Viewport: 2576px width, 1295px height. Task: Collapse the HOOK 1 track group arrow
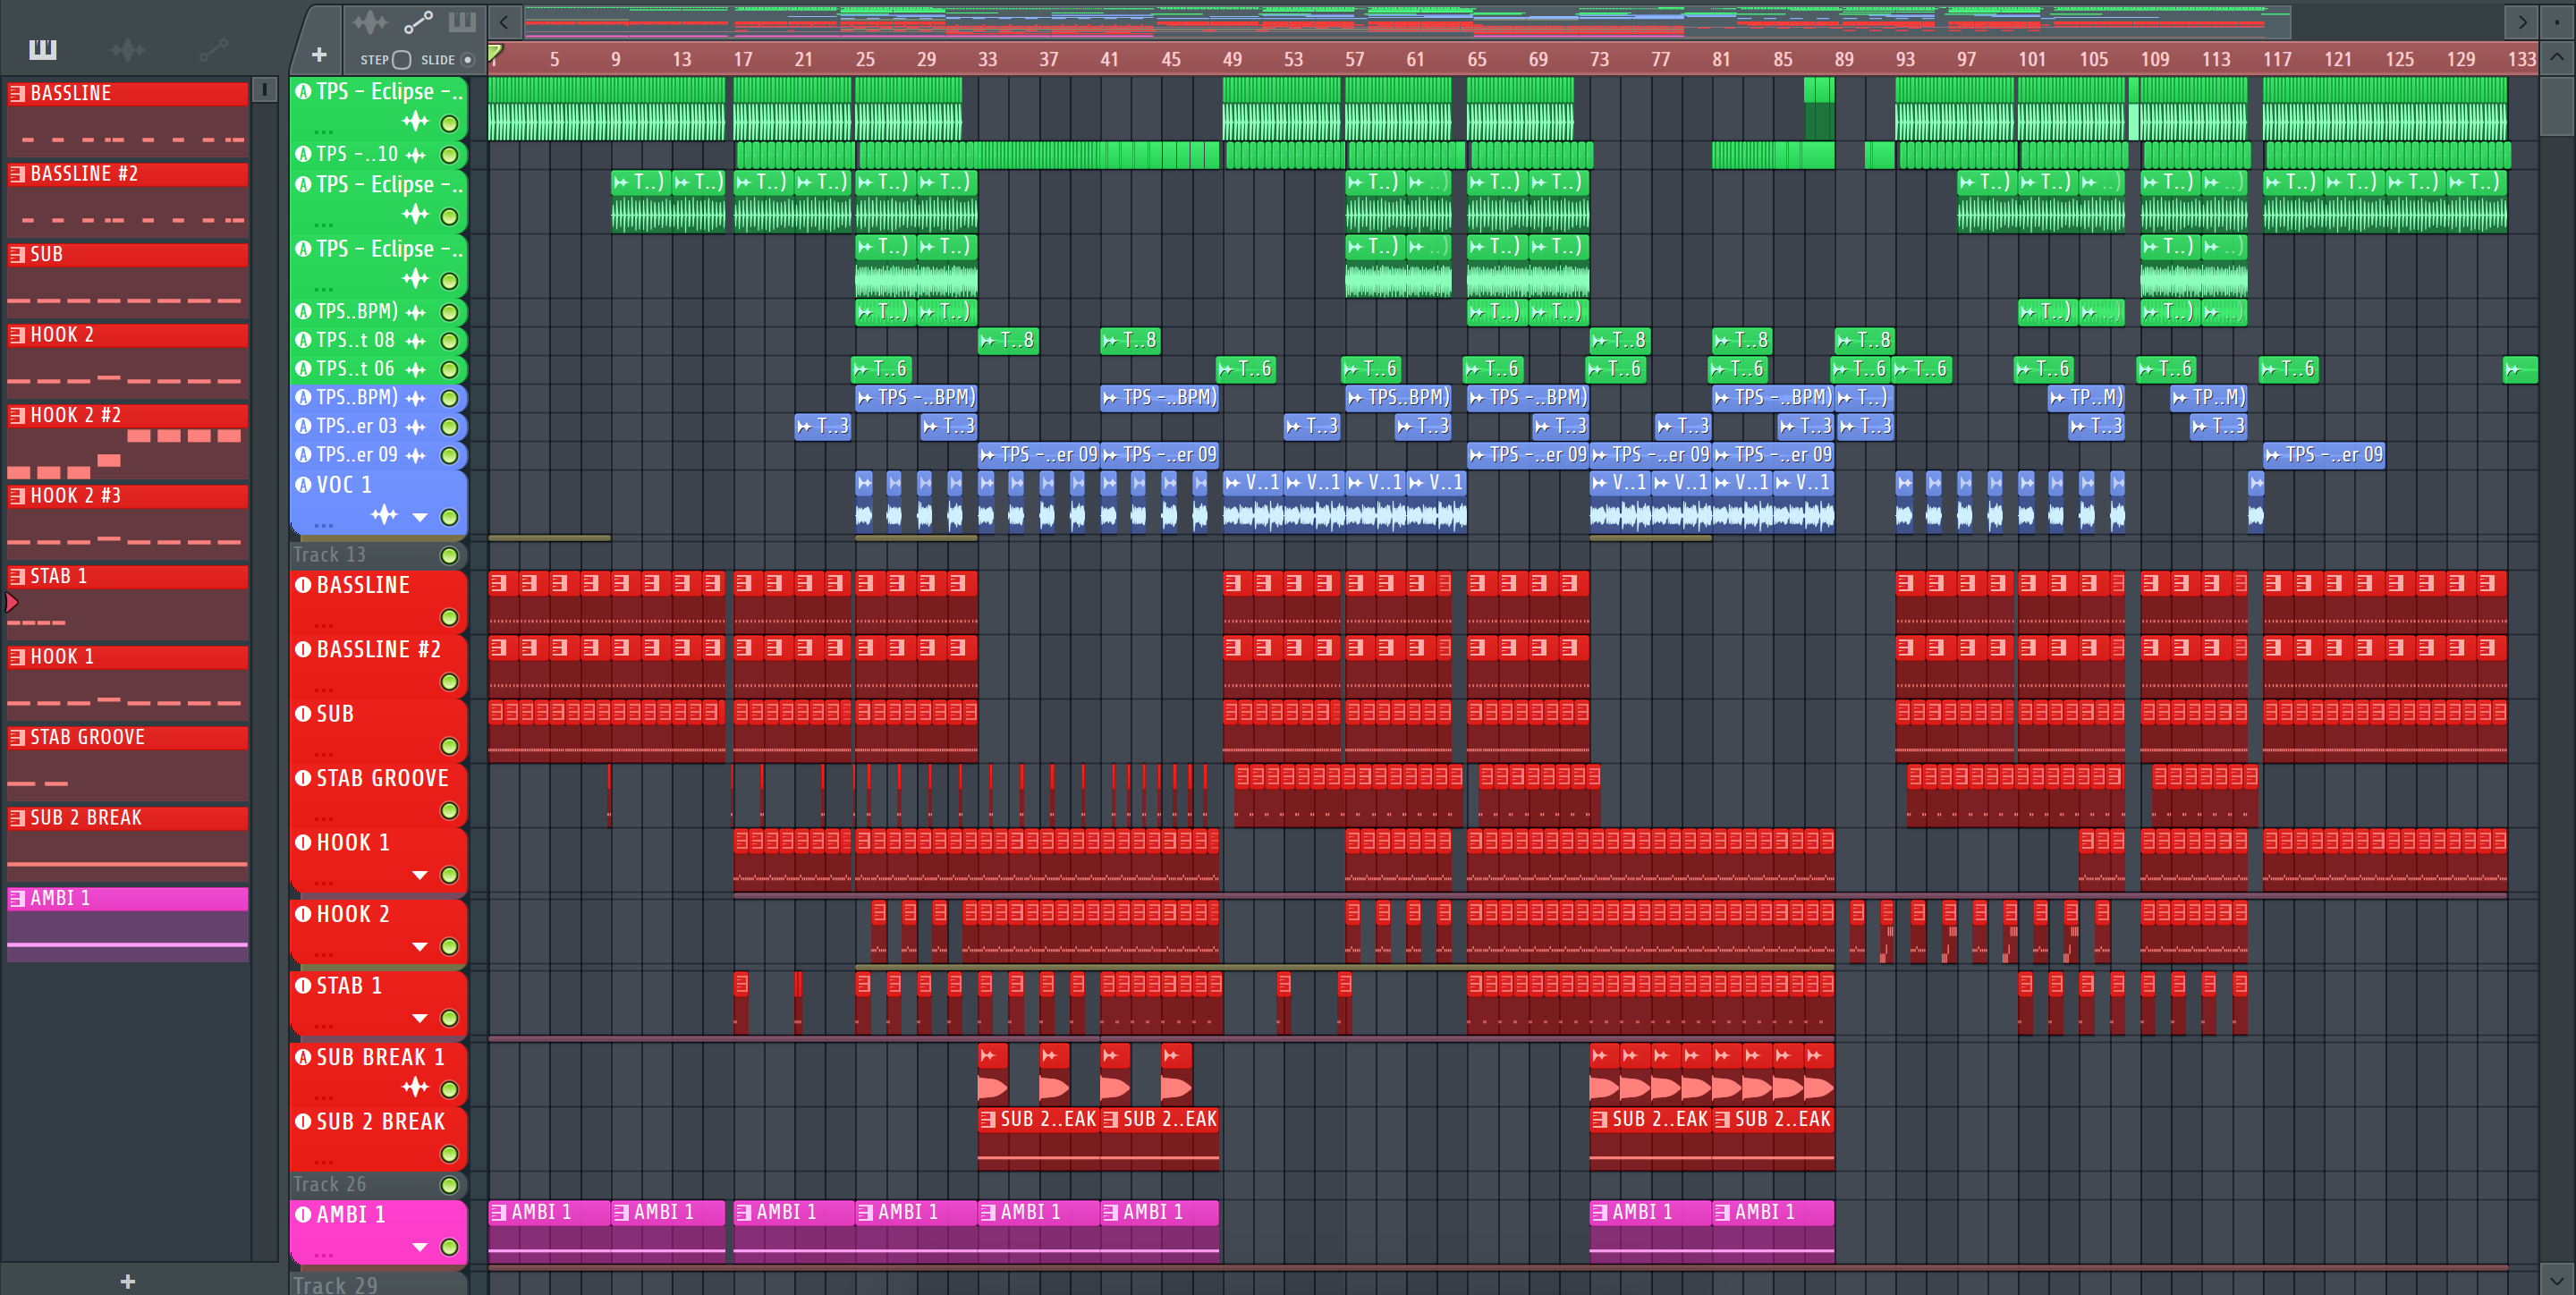(420, 875)
